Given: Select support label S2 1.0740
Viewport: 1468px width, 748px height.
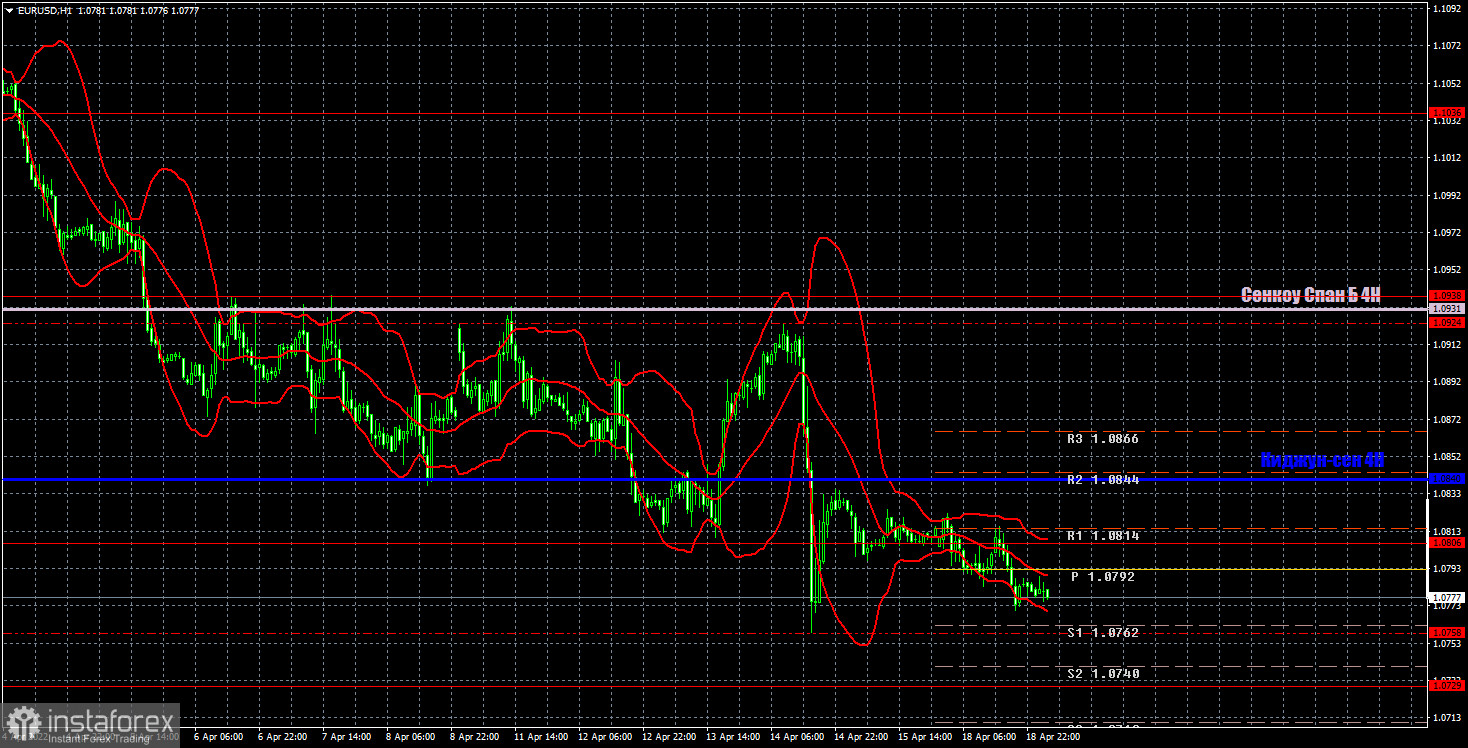Looking at the screenshot, I should pos(1101,674).
